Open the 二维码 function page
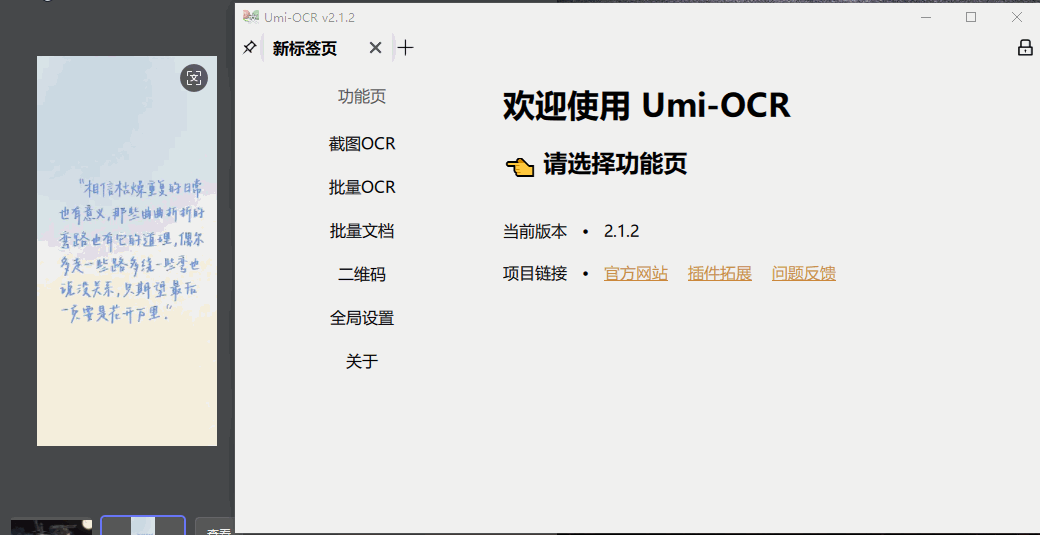Viewport: 1040px width, 535px height. click(362, 274)
